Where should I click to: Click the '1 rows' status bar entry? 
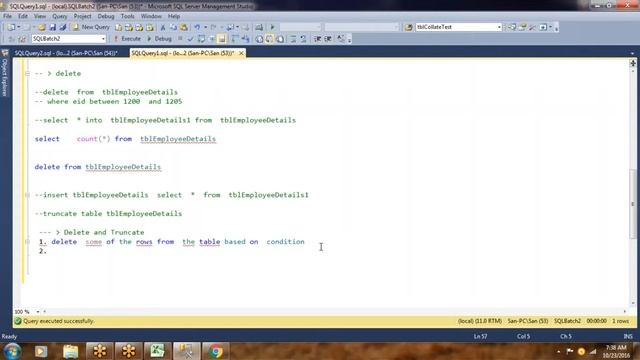click(620, 321)
